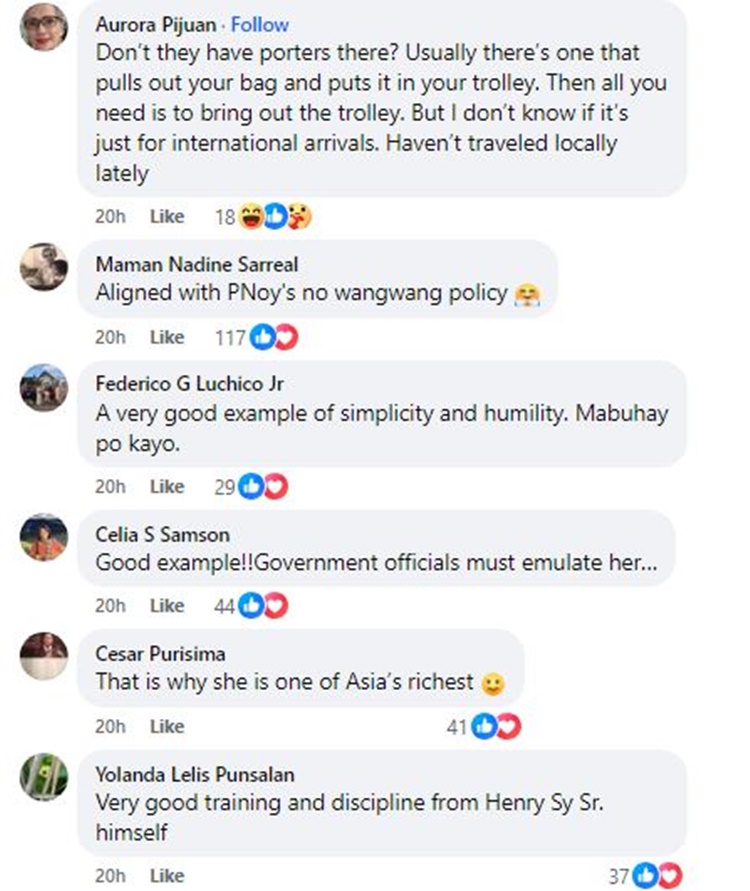Open Aurora Pijuan's profile picture
Image resolution: width=750 pixels, height=891 pixels.
coord(44,27)
